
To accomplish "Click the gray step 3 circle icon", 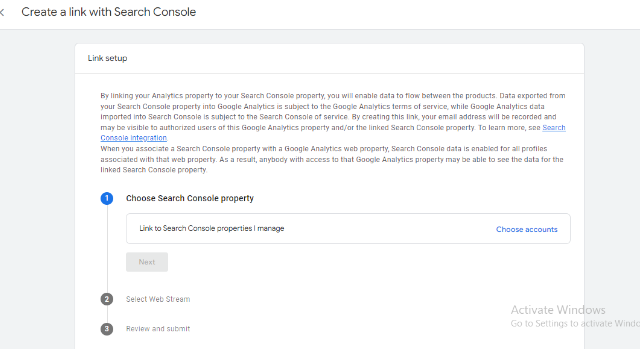I will [x=107, y=329].
